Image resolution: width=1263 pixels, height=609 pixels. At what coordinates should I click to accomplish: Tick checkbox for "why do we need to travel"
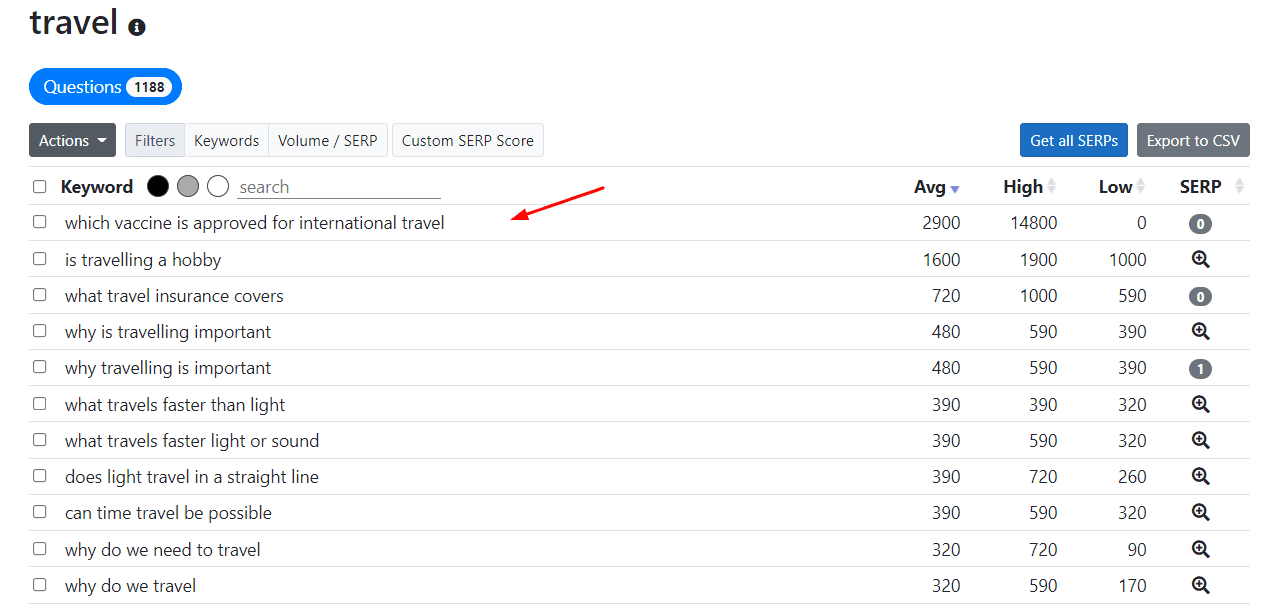[40, 549]
